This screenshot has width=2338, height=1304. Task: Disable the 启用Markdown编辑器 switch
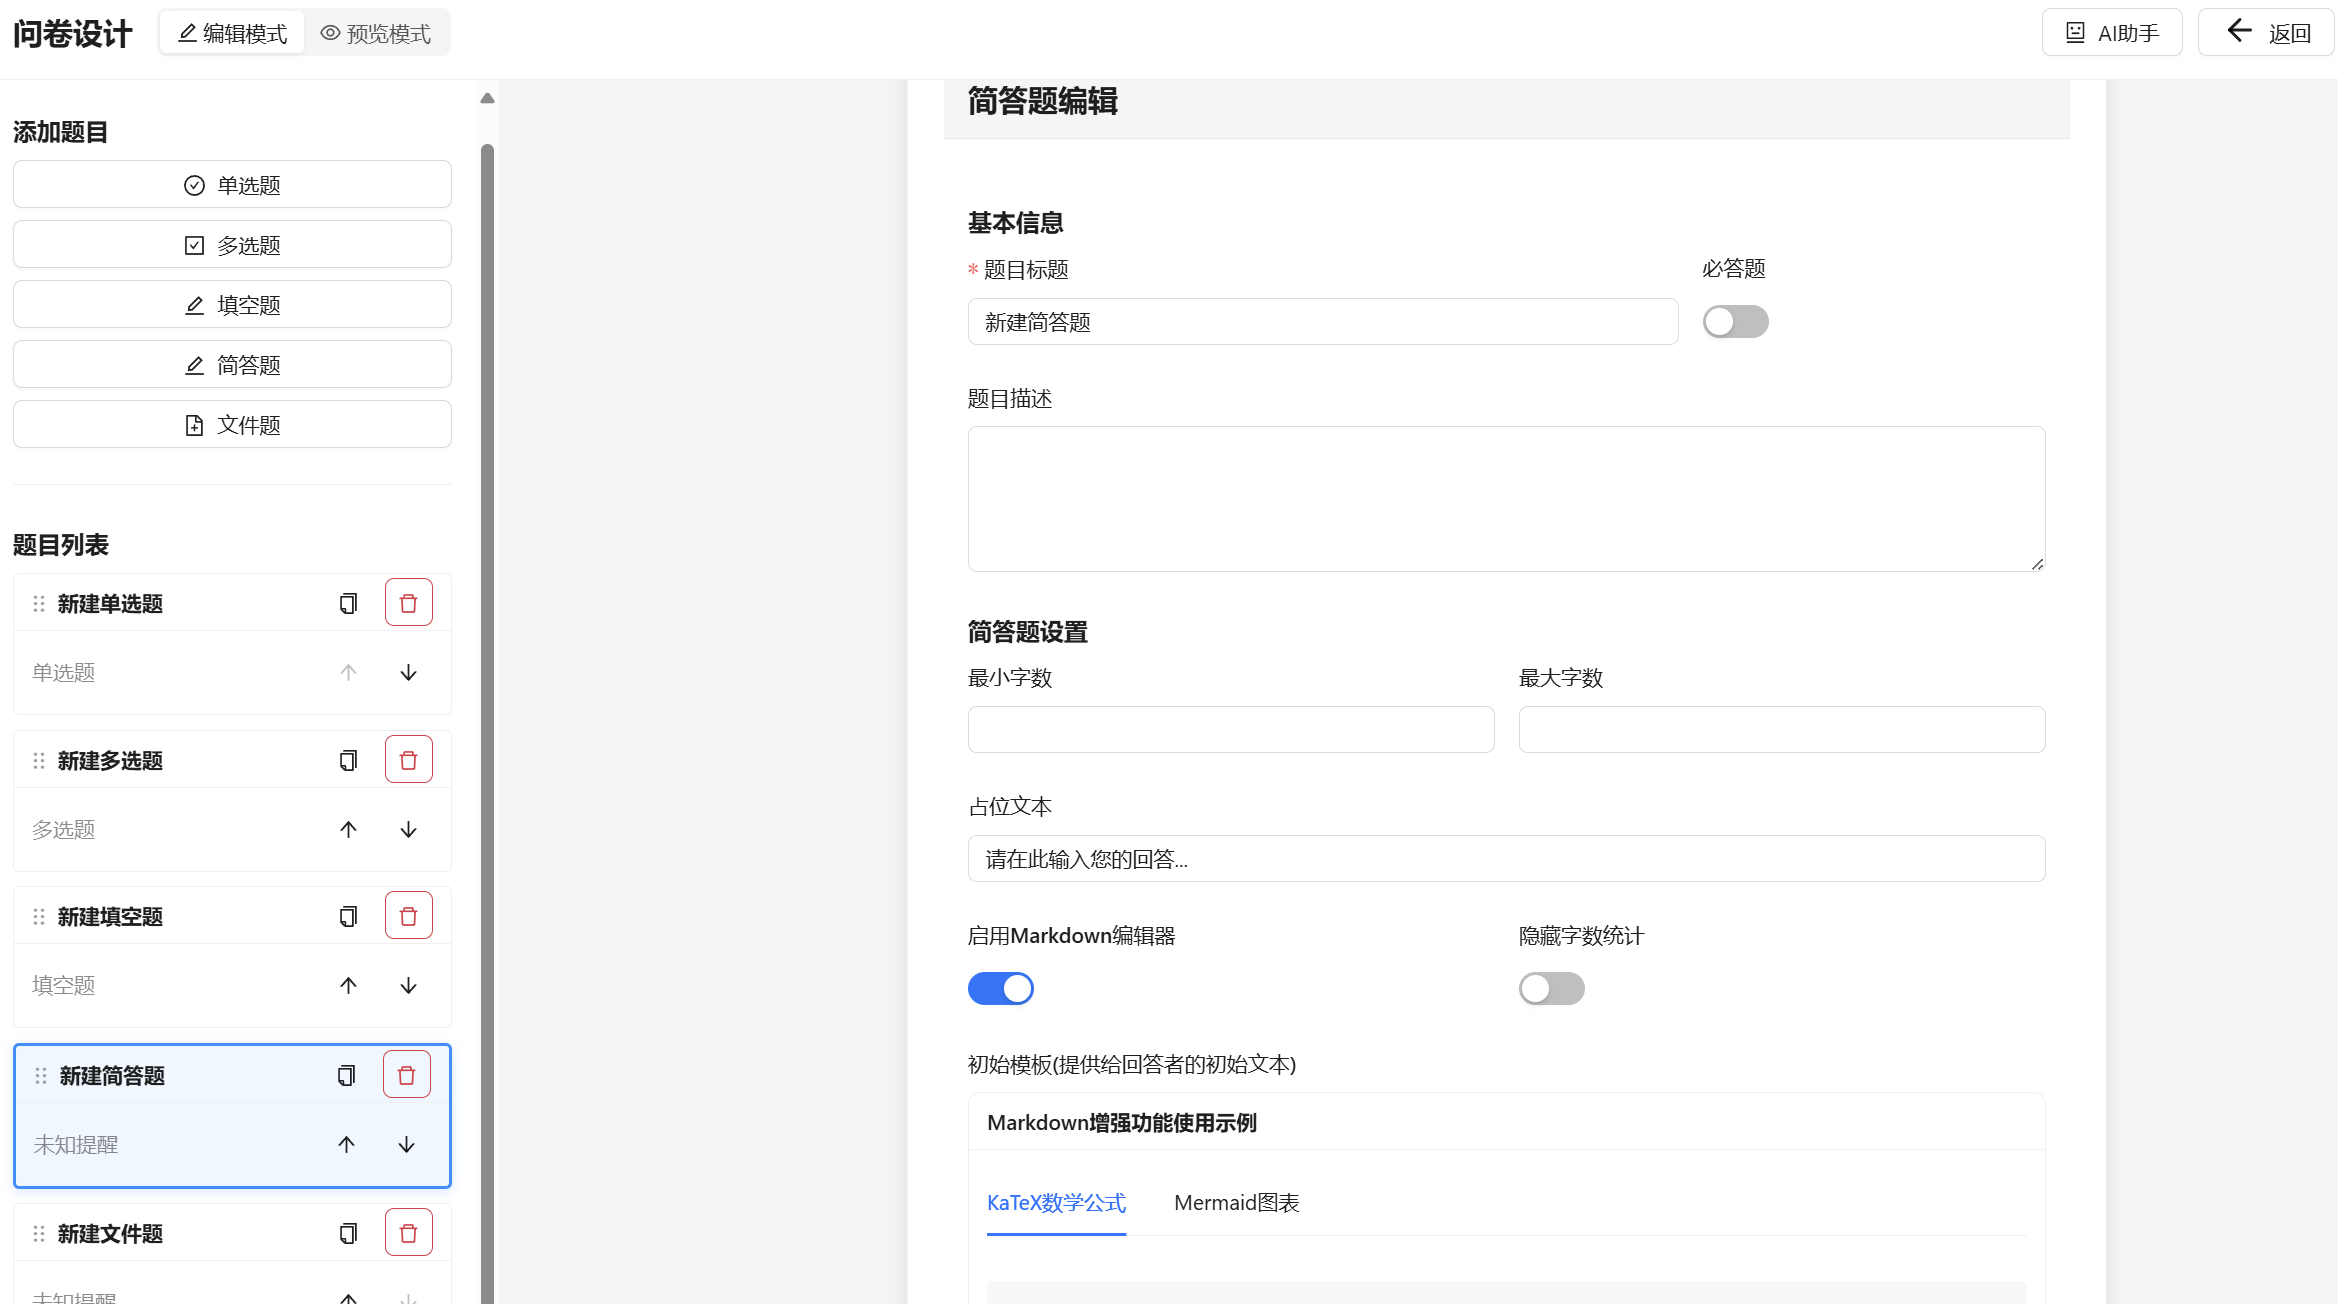[x=1000, y=989]
